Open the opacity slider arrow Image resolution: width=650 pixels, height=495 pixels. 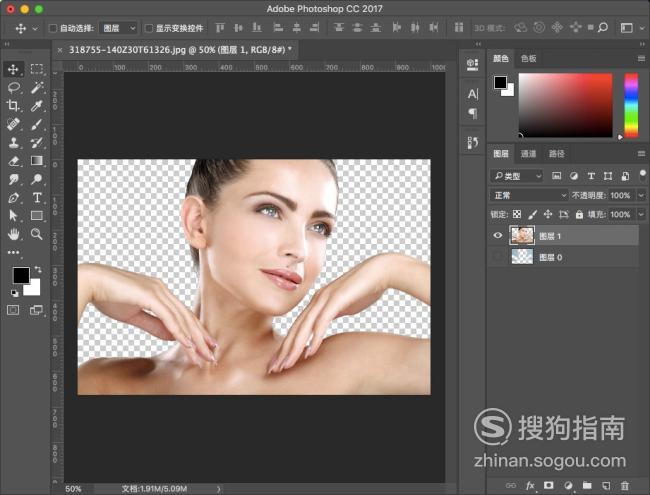tap(641, 195)
